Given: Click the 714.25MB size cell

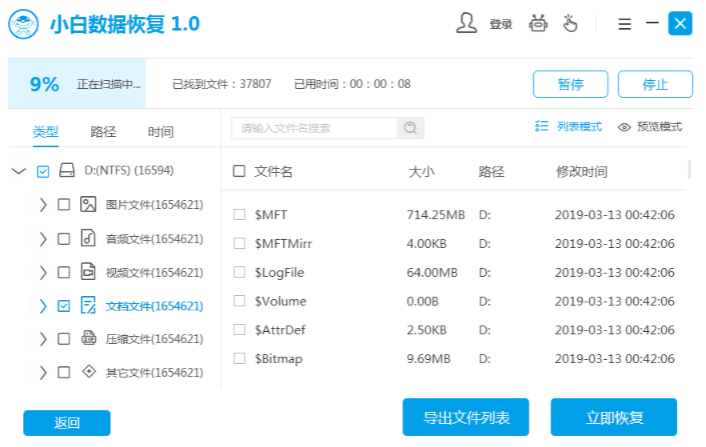Looking at the screenshot, I should click(x=435, y=215).
